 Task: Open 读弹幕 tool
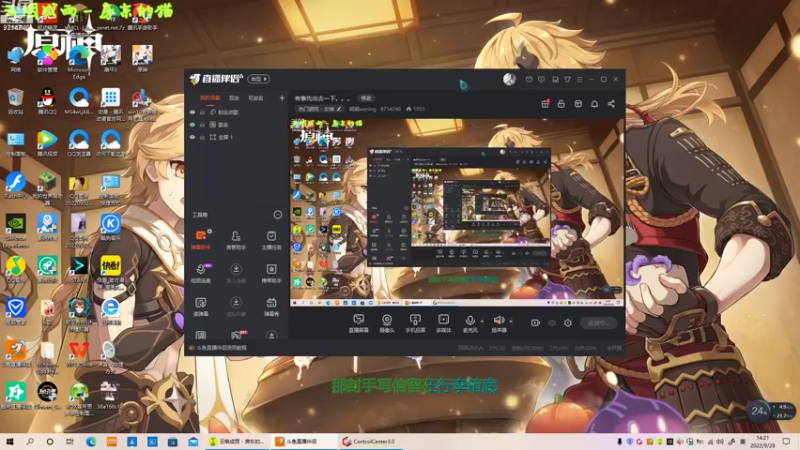pyautogui.click(x=201, y=307)
